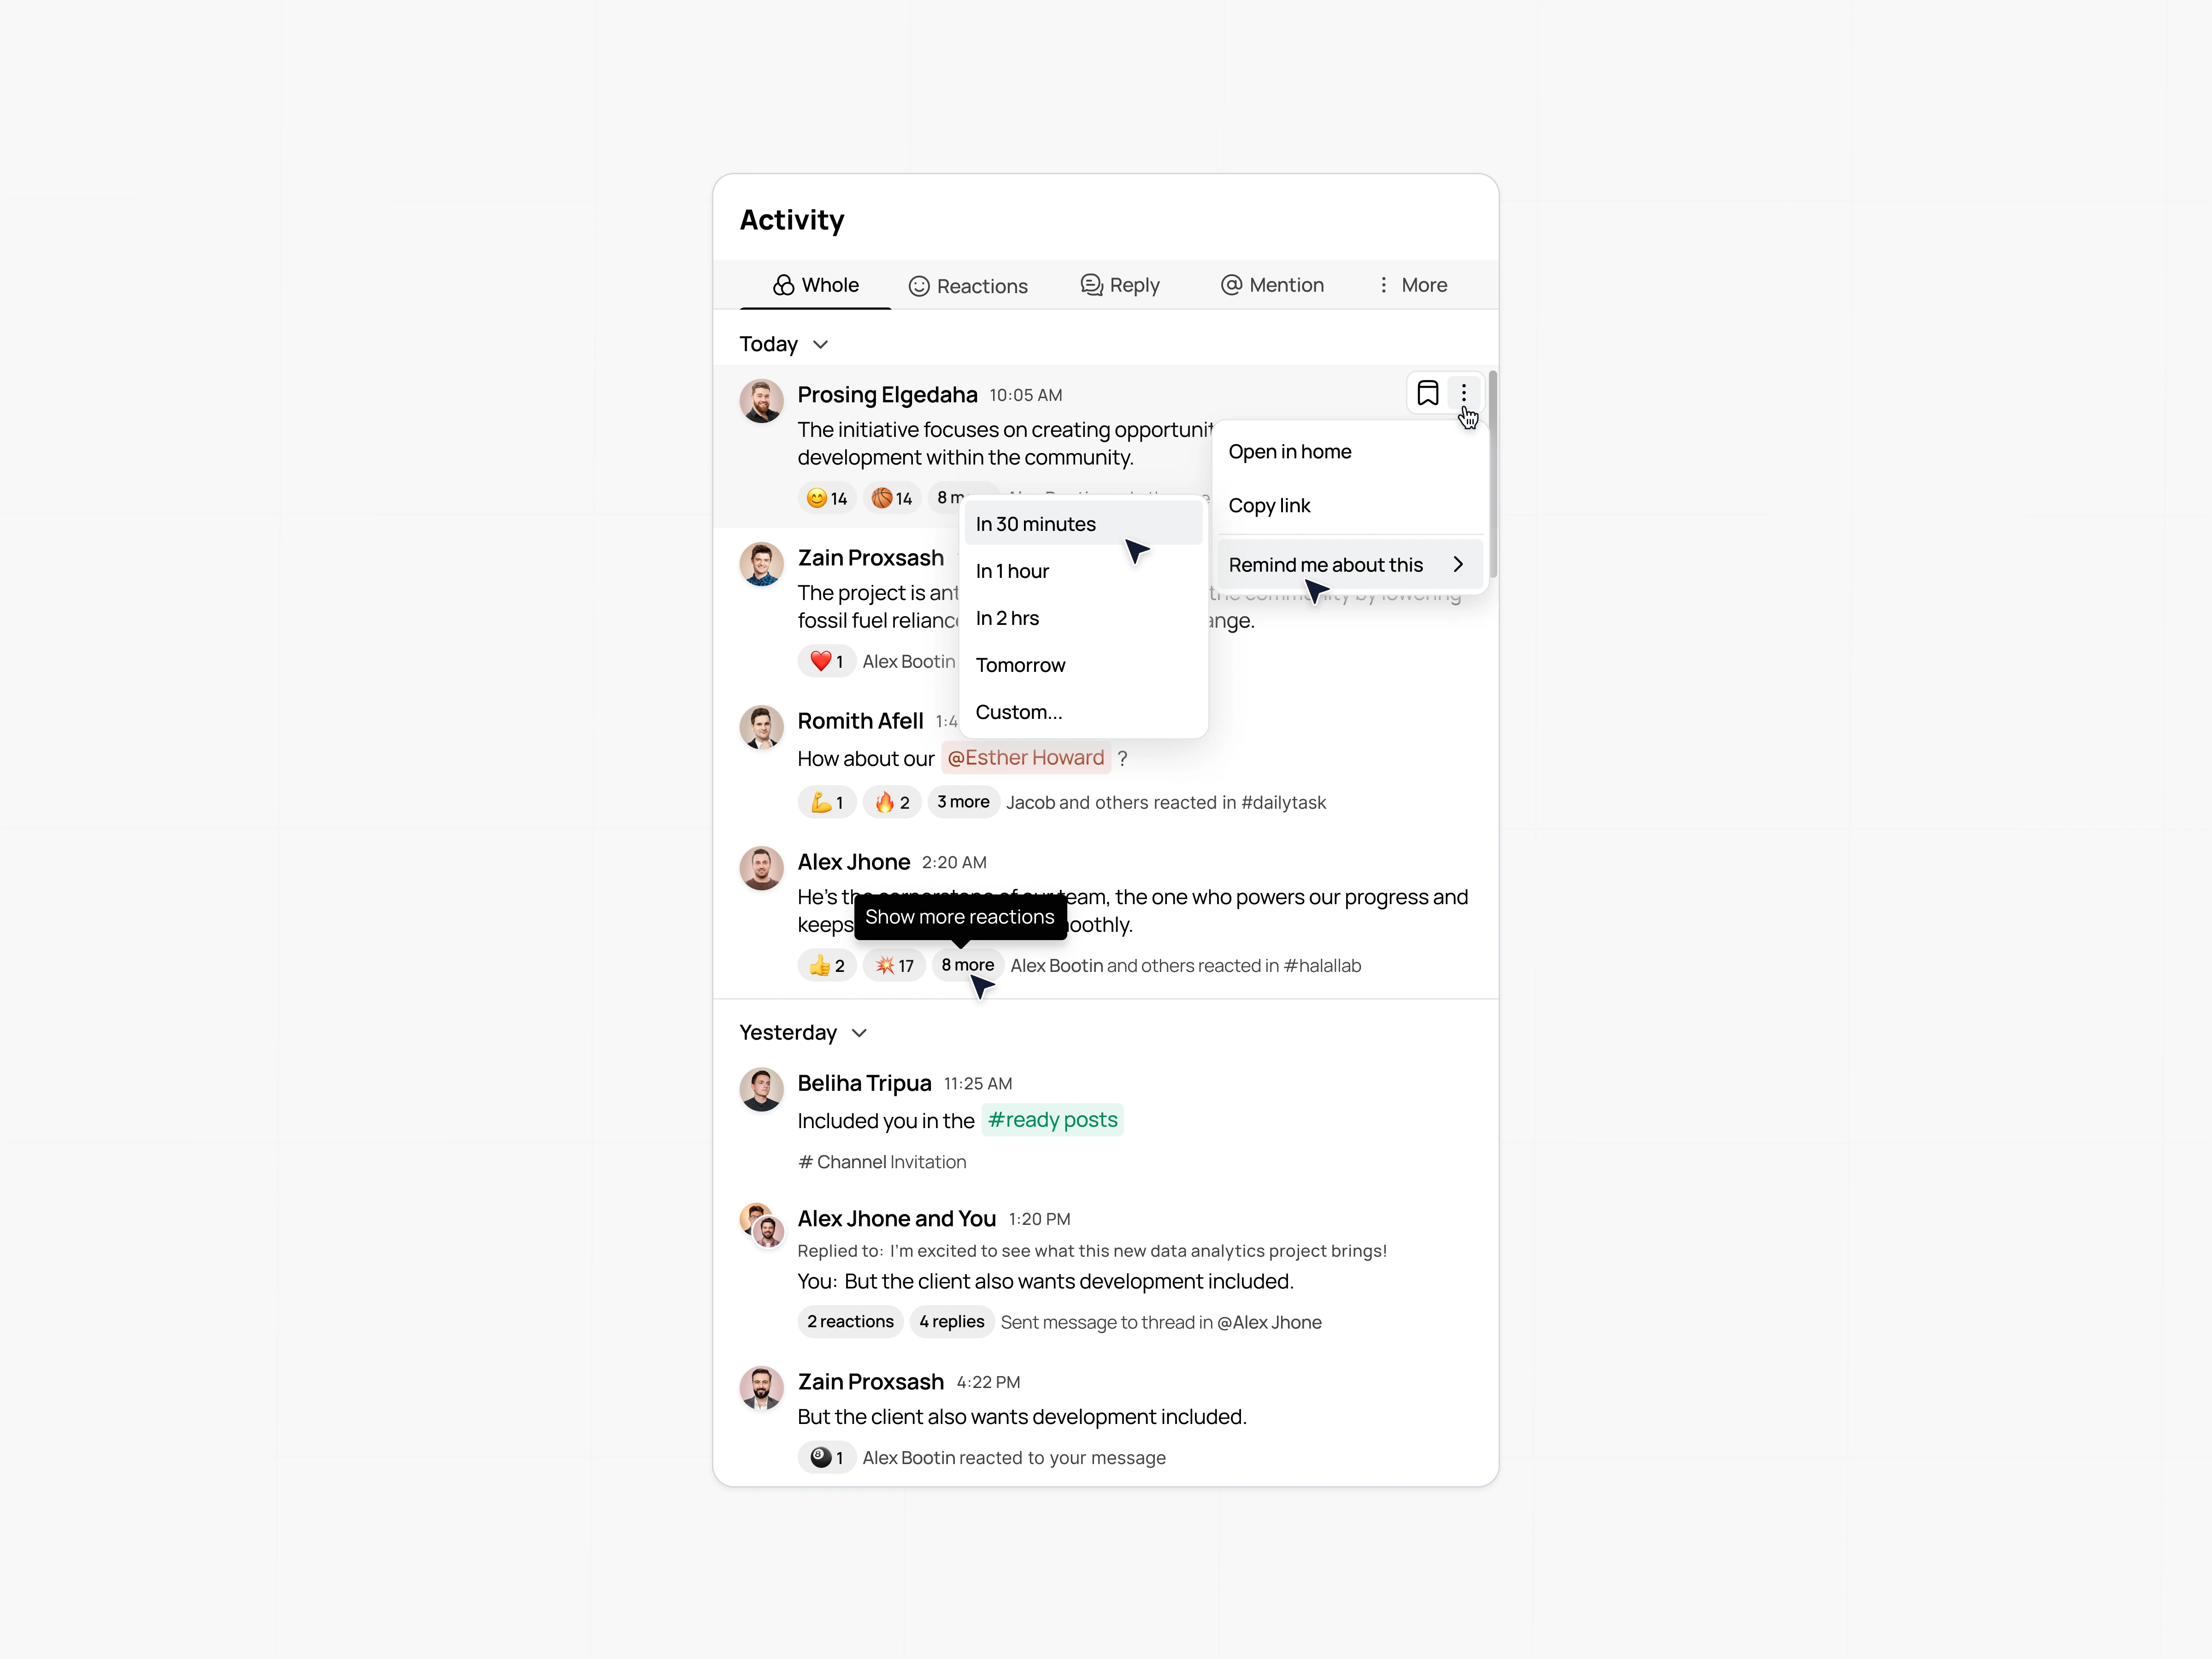Select Copy link from the menu

pyautogui.click(x=1349, y=506)
